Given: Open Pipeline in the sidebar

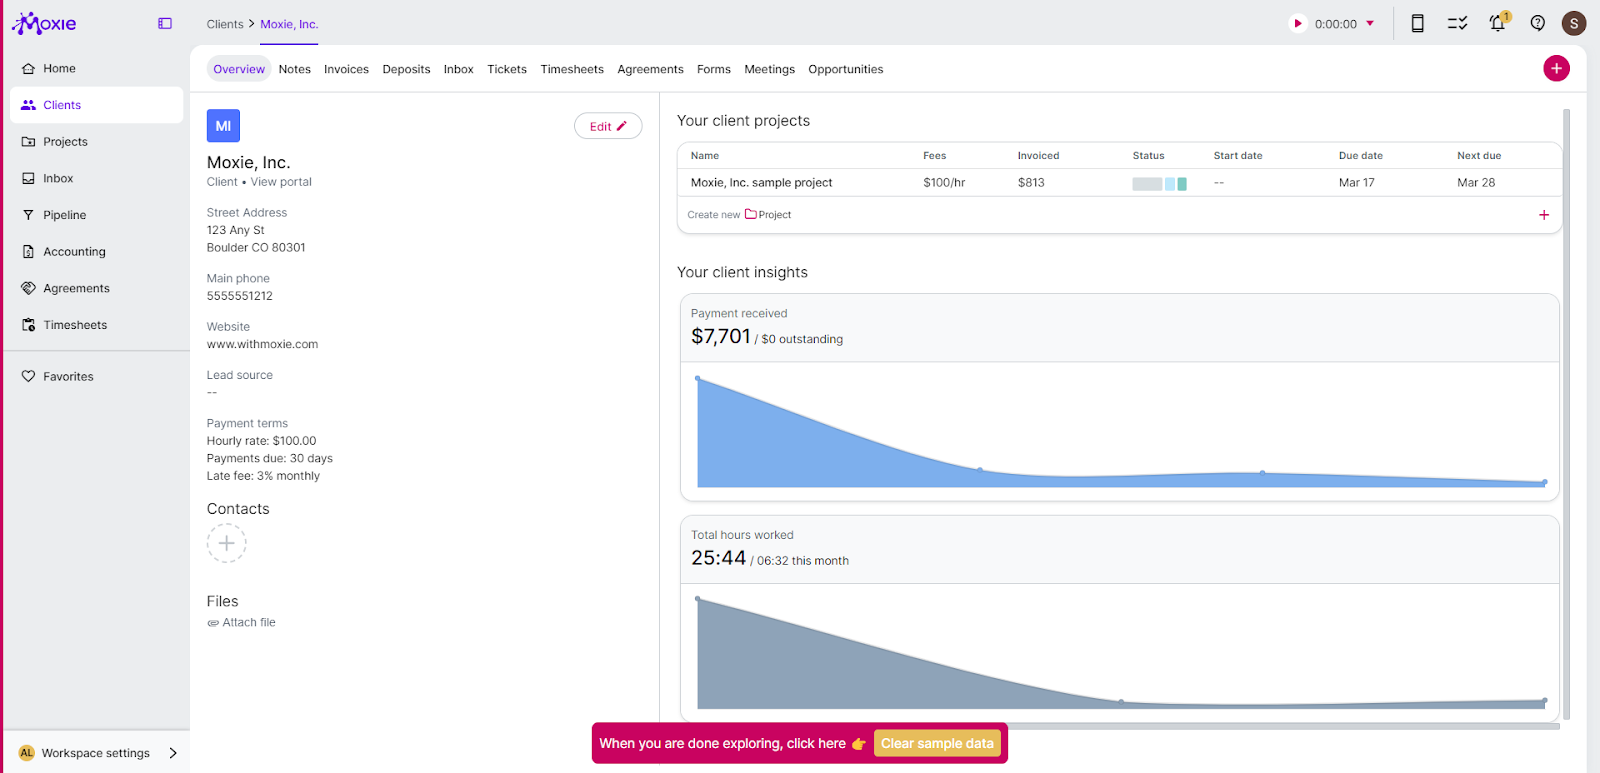Looking at the screenshot, I should point(96,215).
